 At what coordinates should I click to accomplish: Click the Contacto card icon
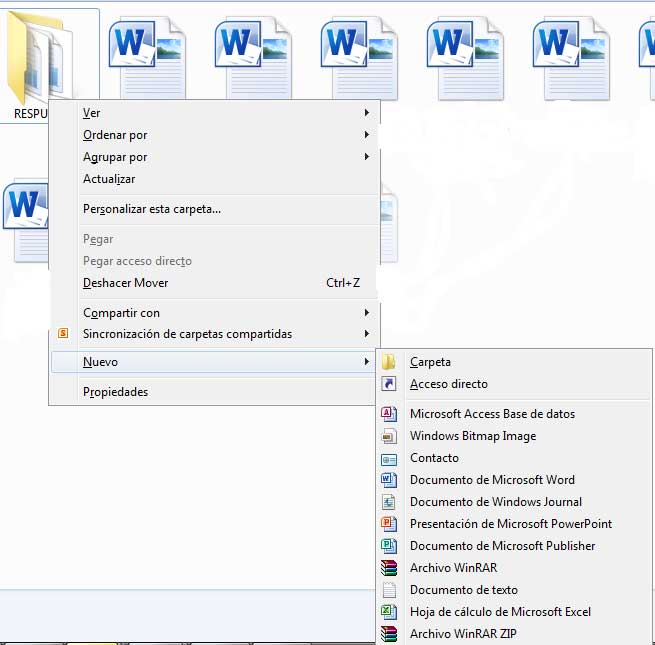pyautogui.click(x=388, y=460)
